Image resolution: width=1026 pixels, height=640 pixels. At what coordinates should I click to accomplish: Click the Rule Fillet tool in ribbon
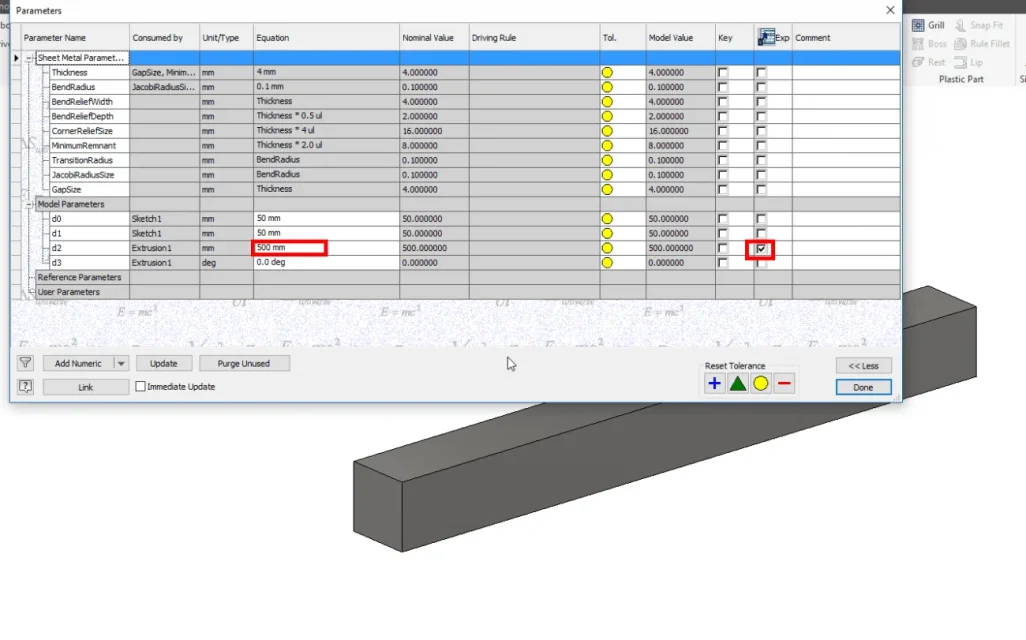pyautogui.click(x=982, y=44)
